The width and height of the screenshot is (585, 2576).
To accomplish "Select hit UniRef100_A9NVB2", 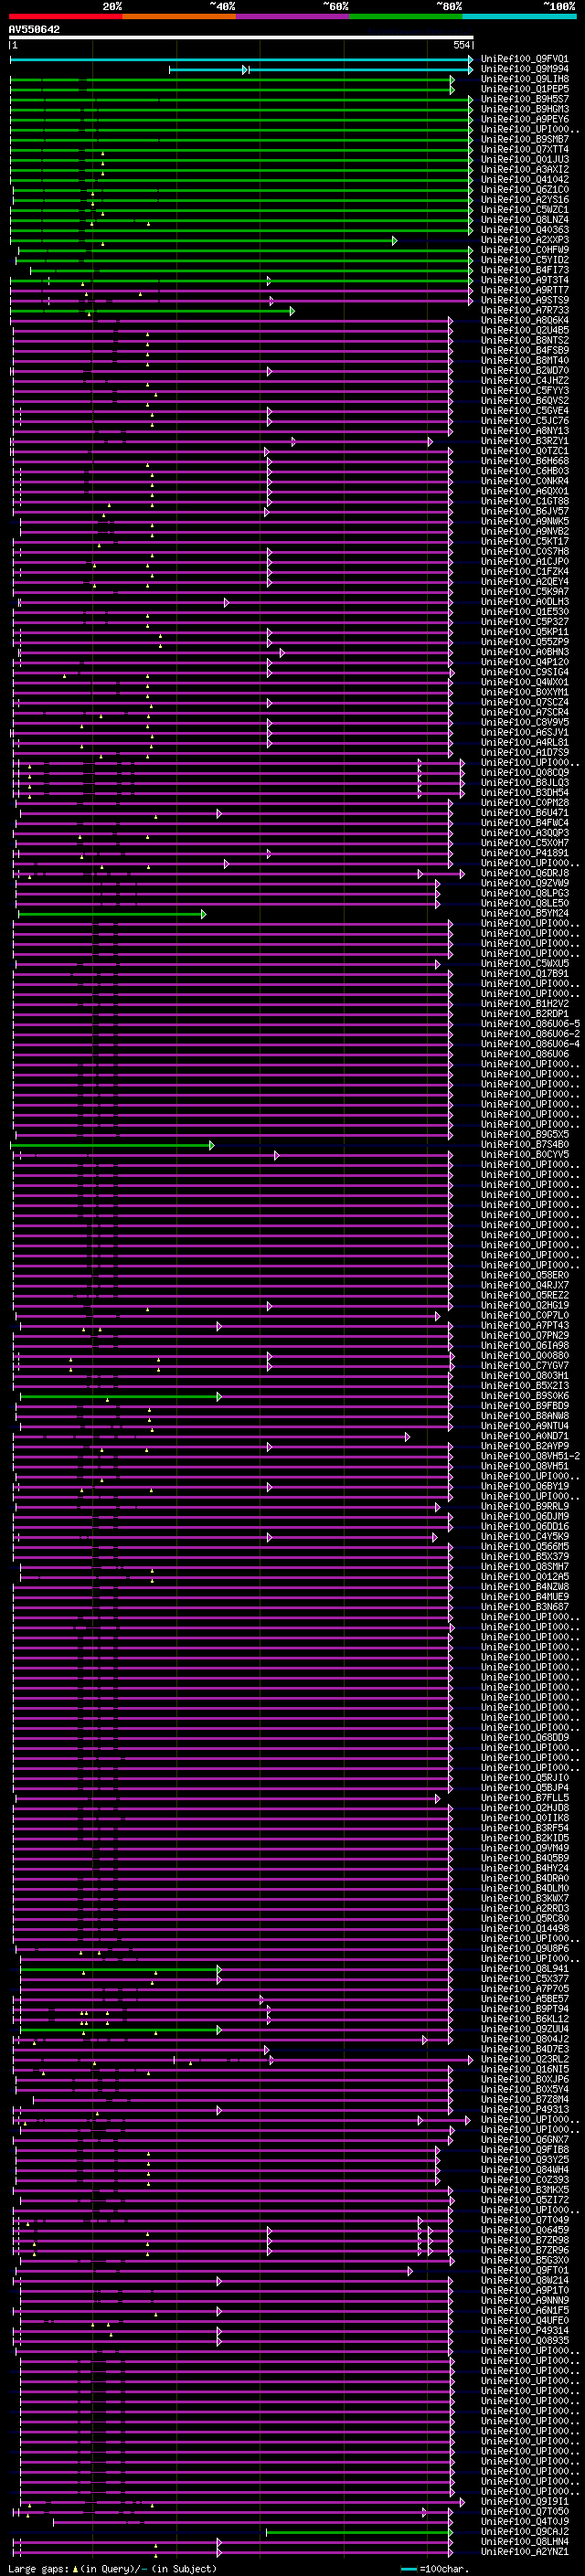I will coord(525,532).
